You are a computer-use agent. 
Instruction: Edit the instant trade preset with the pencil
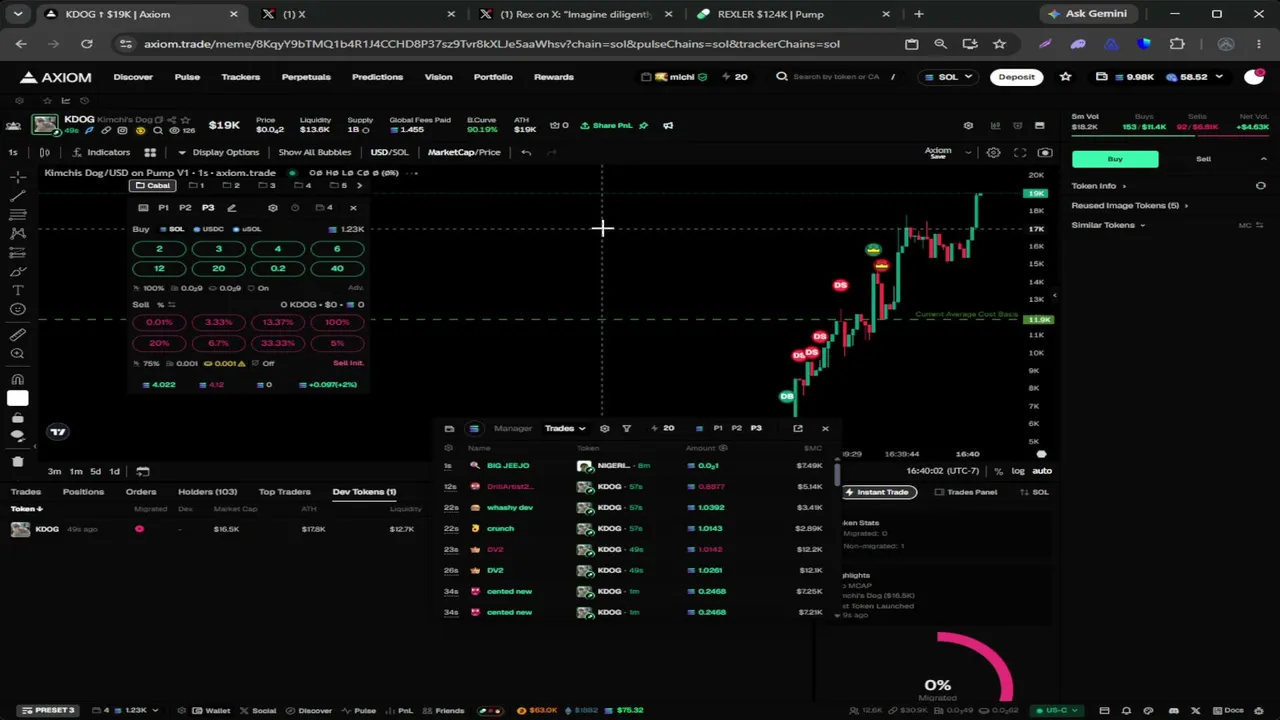[231, 208]
